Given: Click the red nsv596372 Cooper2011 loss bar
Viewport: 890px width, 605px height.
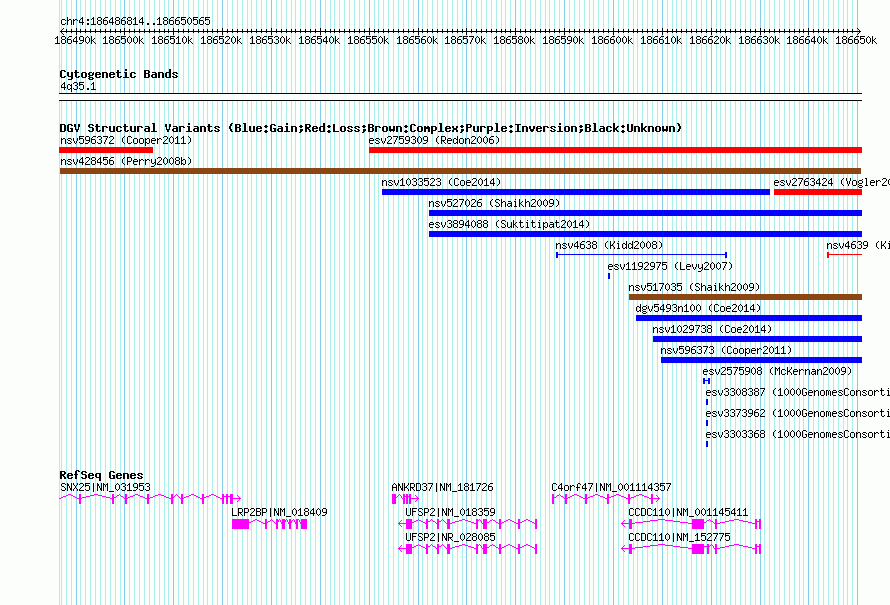Looking at the screenshot, I should coord(106,150).
